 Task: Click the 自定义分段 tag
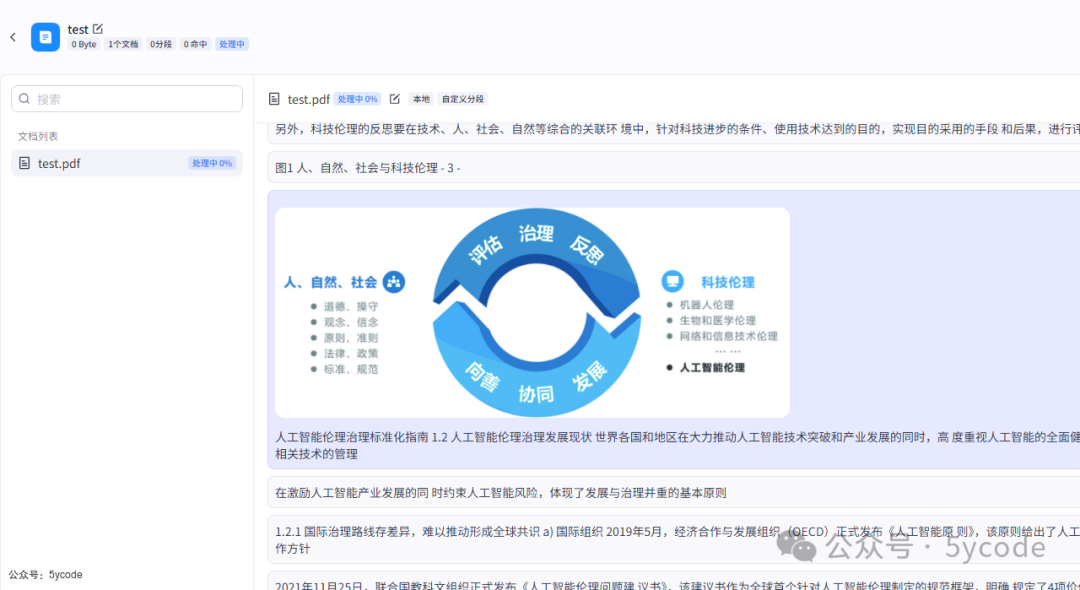pyautogui.click(x=463, y=99)
